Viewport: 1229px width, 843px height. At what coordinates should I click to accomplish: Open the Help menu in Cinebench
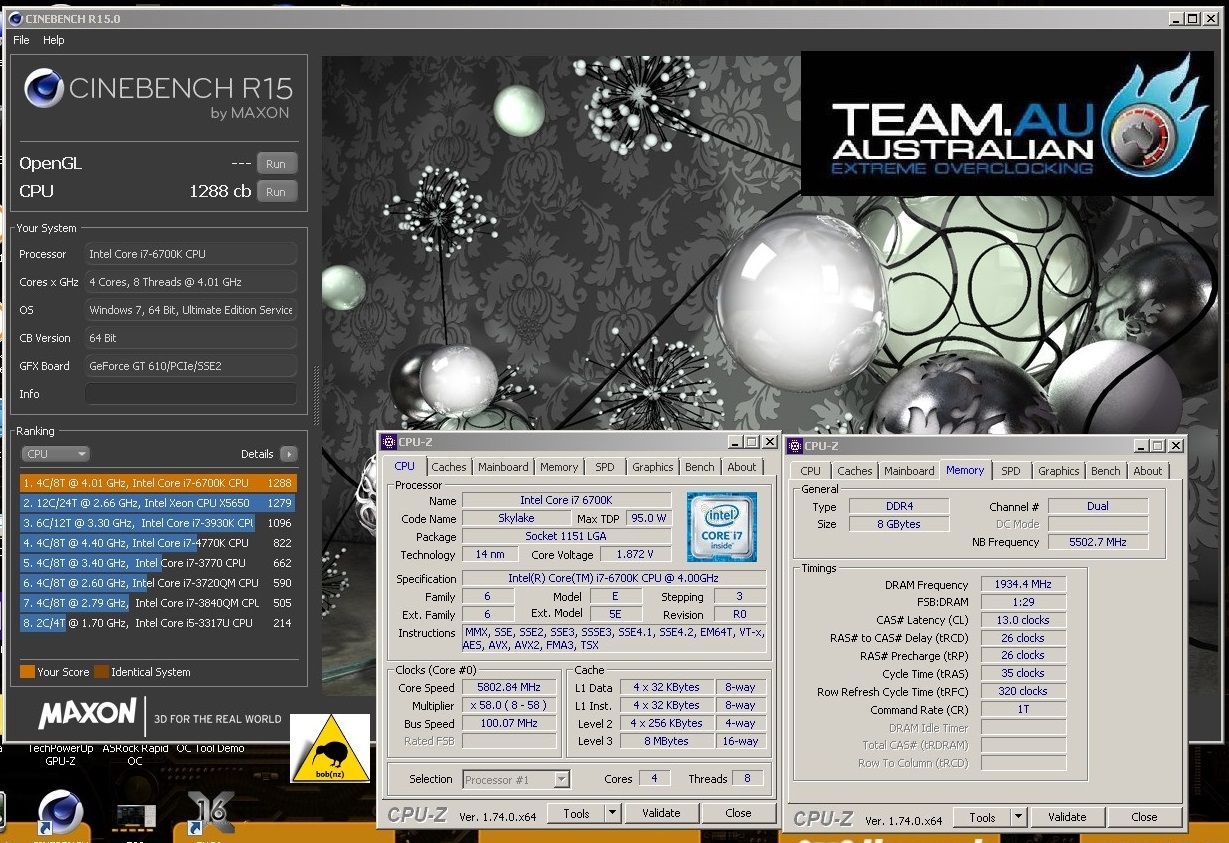click(x=54, y=40)
